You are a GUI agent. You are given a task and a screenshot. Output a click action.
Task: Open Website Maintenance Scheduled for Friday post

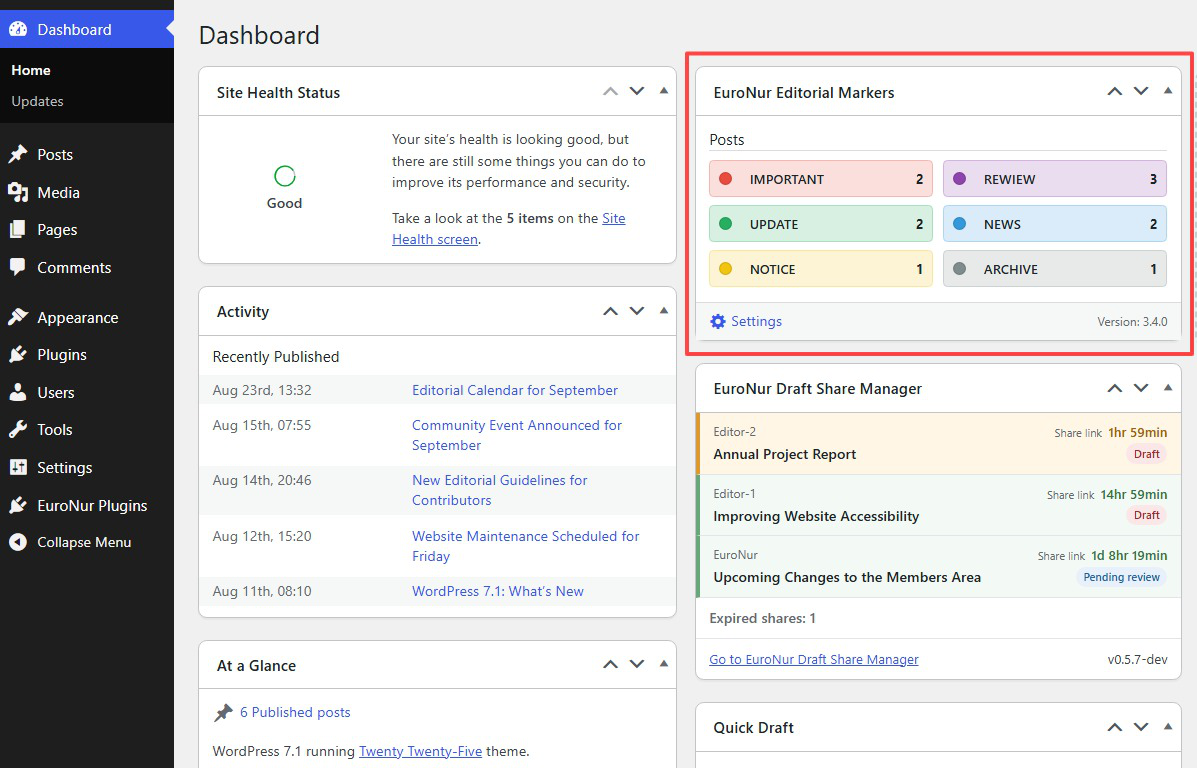point(525,546)
